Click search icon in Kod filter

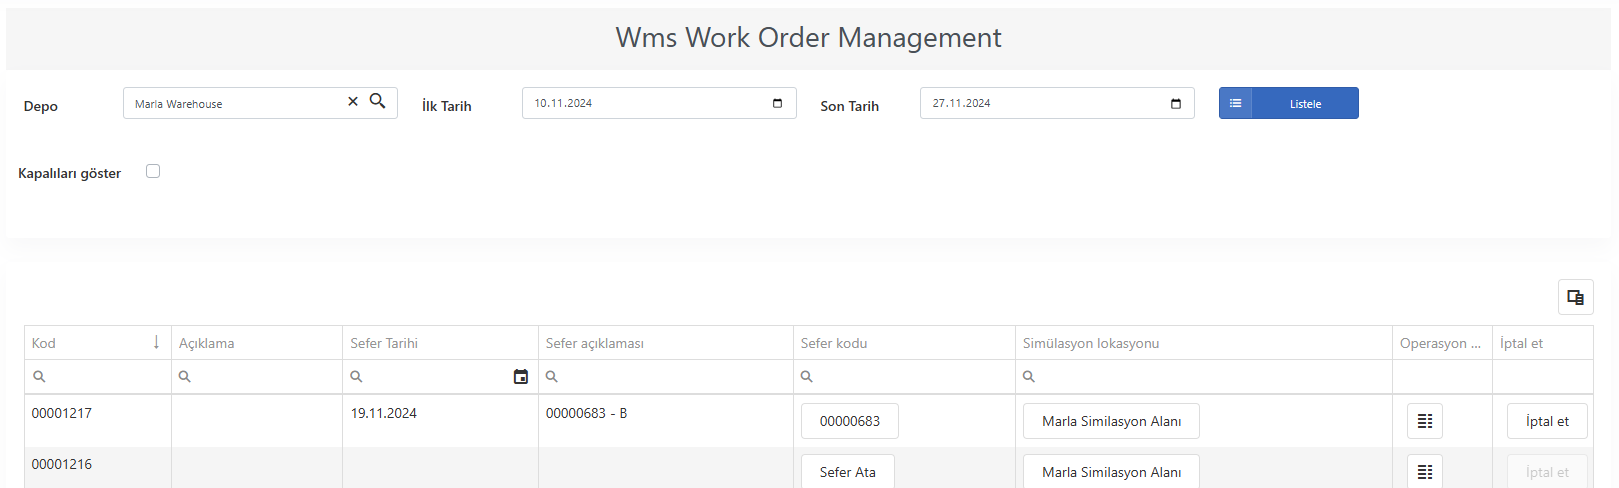(39, 377)
